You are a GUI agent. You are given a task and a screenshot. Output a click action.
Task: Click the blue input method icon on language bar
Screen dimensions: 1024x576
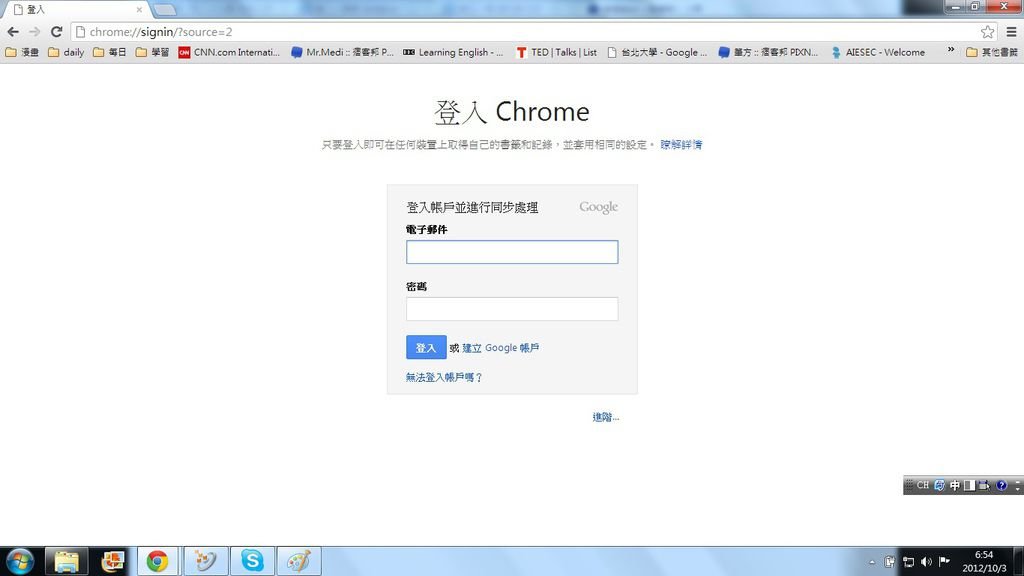point(940,485)
